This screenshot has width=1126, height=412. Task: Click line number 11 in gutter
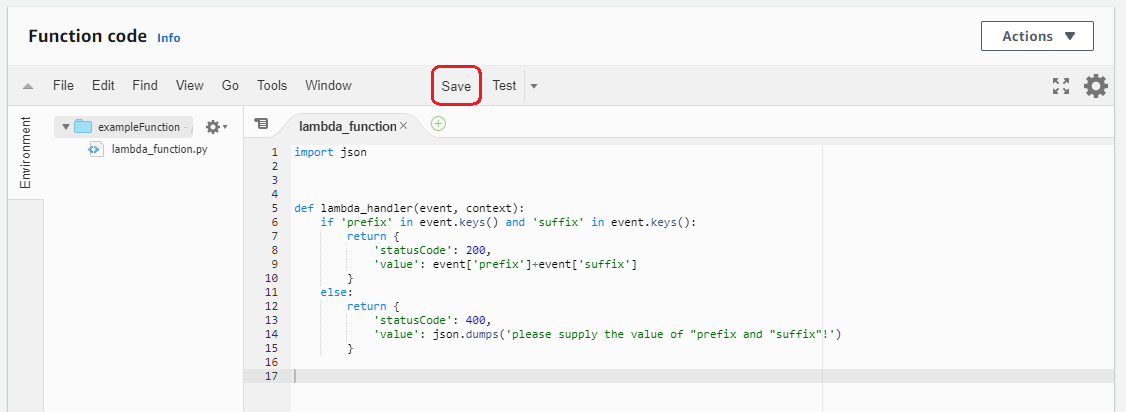[x=271, y=292]
